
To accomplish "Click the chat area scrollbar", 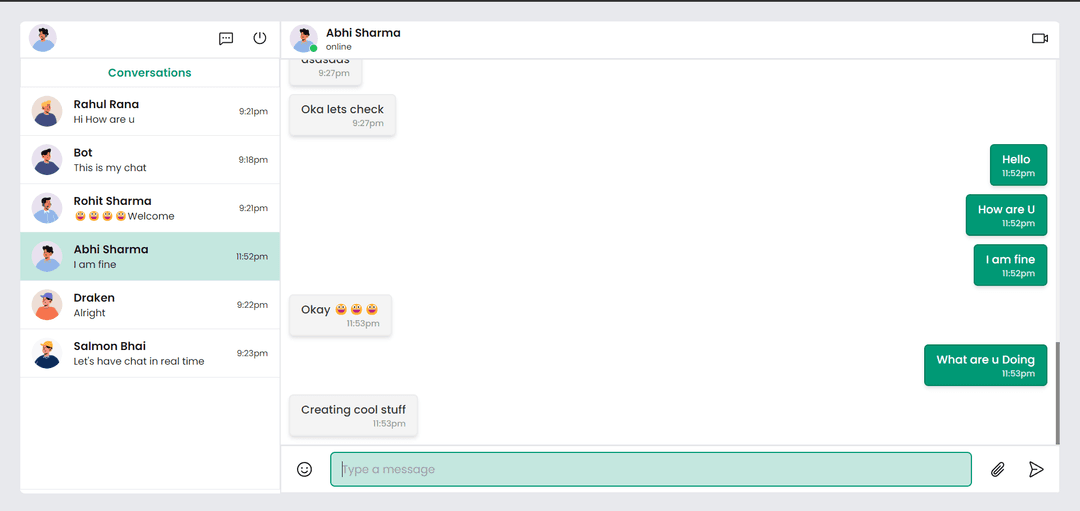I will (x=1057, y=392).
